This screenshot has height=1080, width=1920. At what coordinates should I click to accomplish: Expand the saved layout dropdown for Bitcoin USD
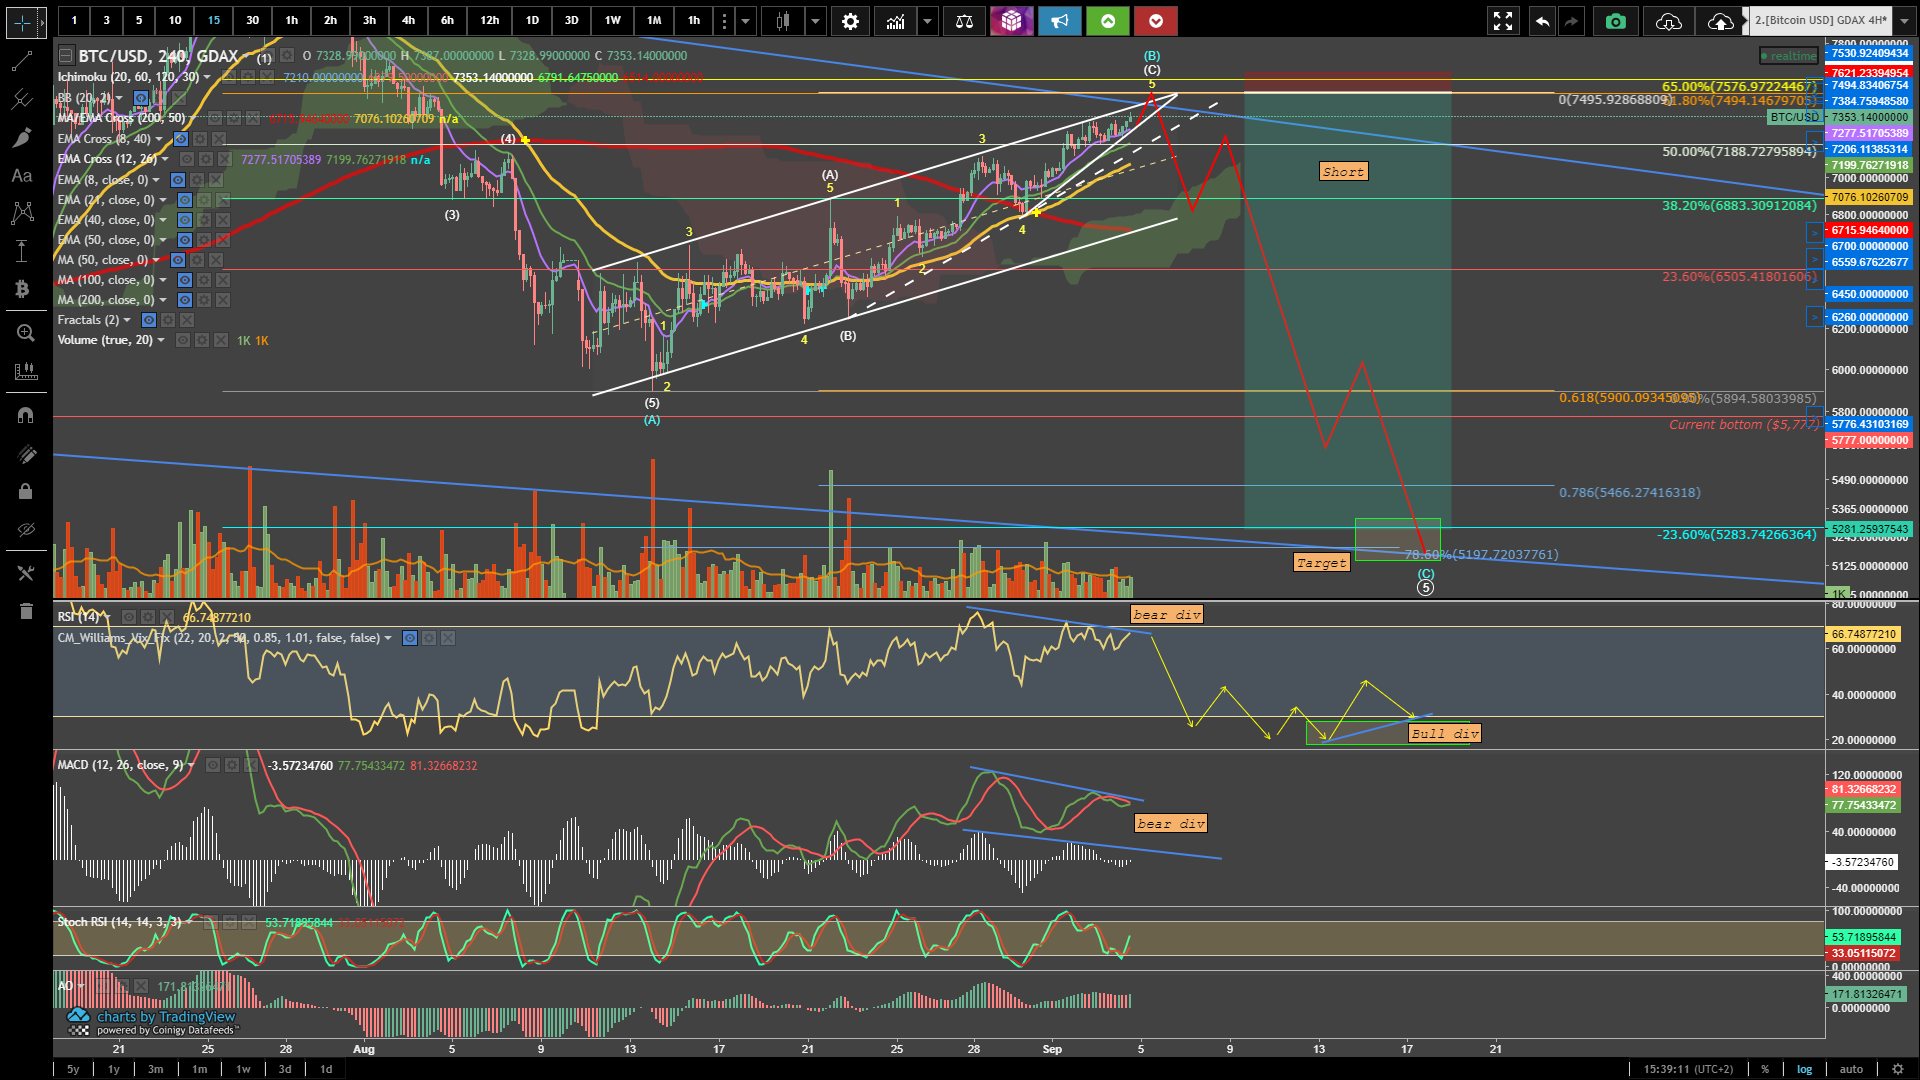(x=1904, y=21)
